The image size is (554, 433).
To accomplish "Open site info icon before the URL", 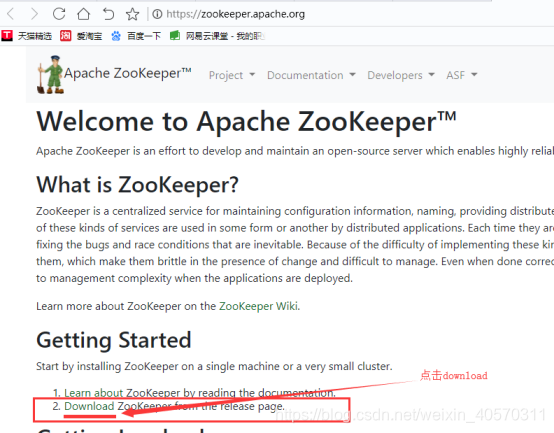I will click(x=157, y=14).
